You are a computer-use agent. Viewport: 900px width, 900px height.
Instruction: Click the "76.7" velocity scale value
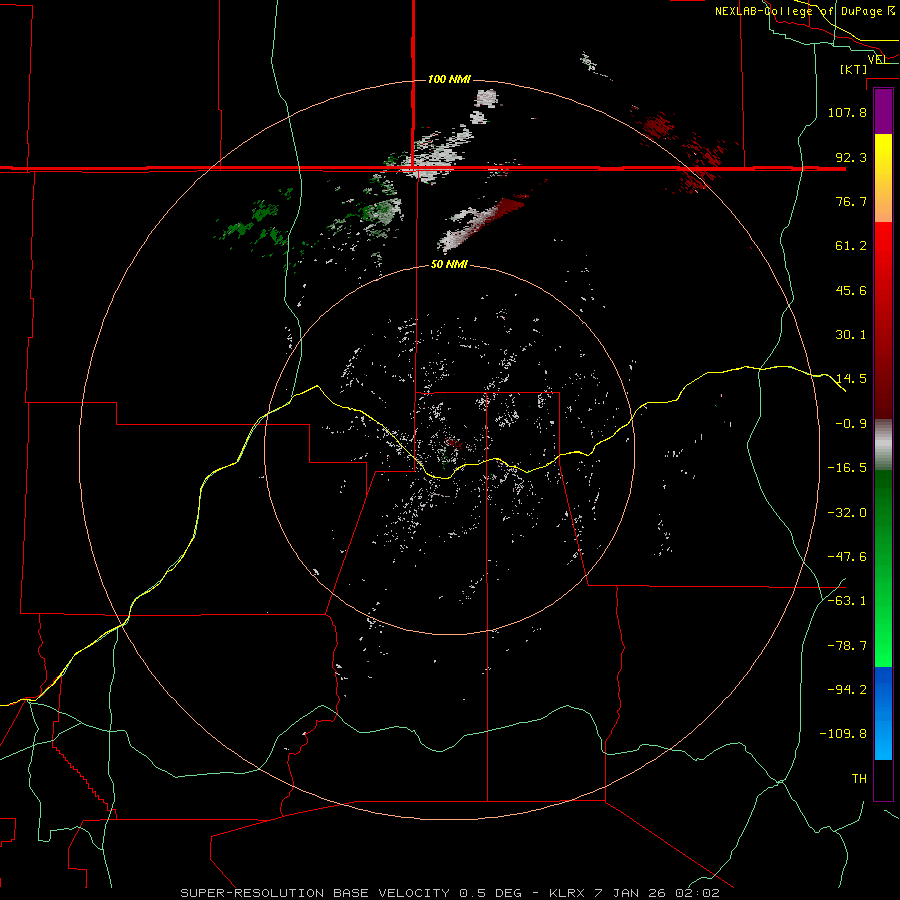(x=851, y=201)
